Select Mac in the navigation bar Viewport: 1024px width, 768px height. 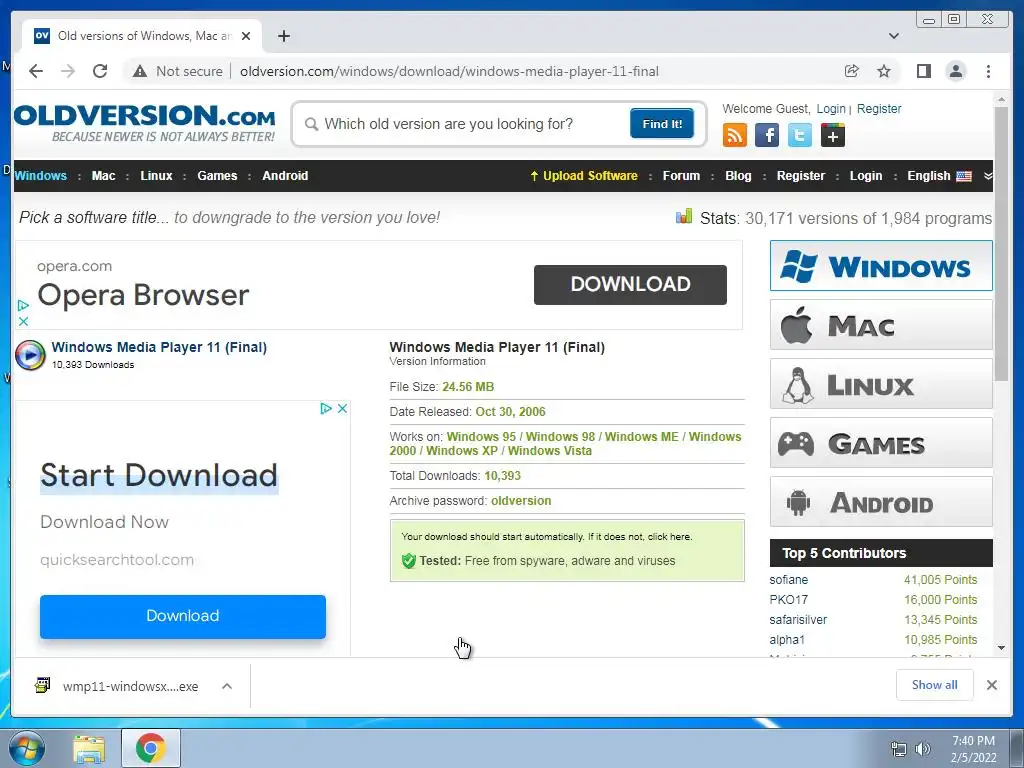coord(103,176)
